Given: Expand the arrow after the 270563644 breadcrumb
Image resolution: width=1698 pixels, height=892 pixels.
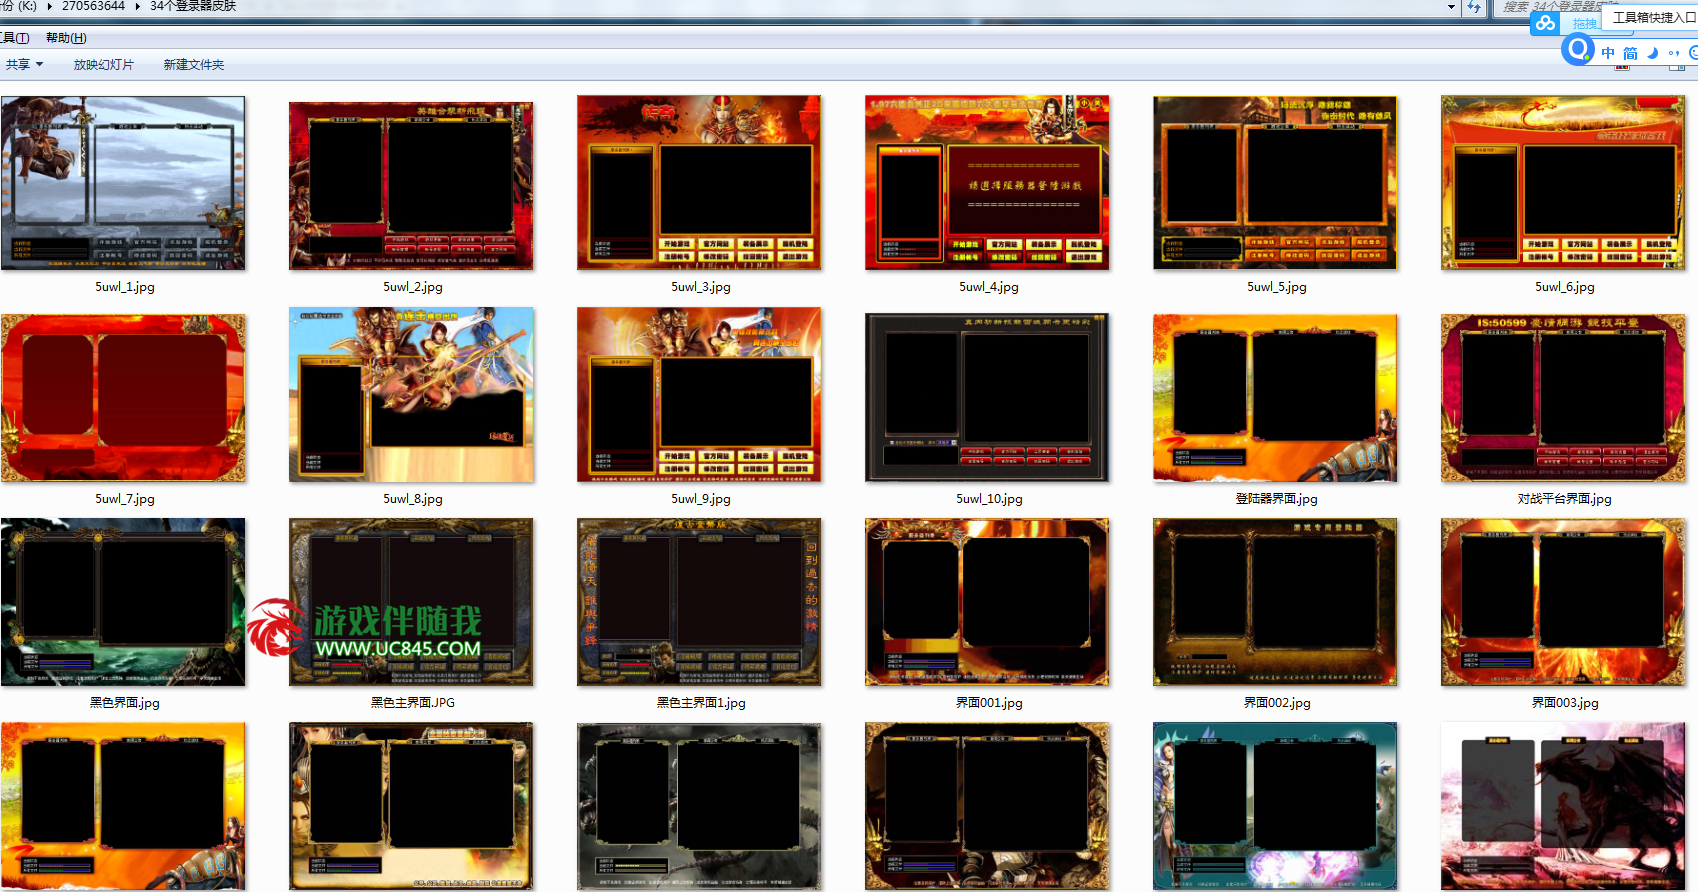Looking at the screenshot, I should click(137, 6).
